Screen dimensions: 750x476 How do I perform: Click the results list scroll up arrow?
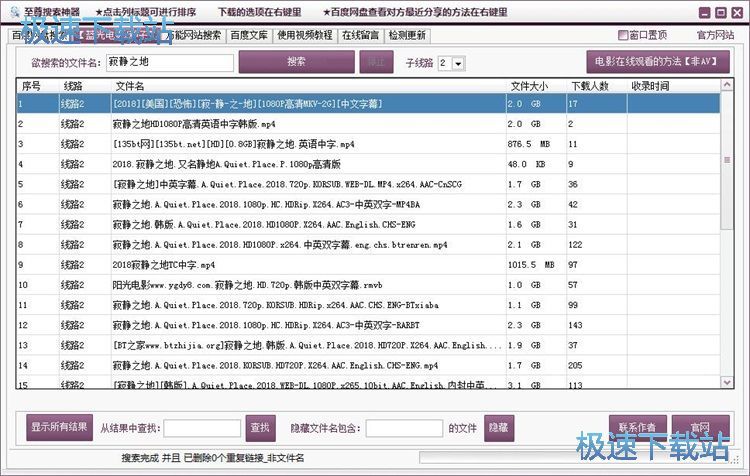[727, 85]
